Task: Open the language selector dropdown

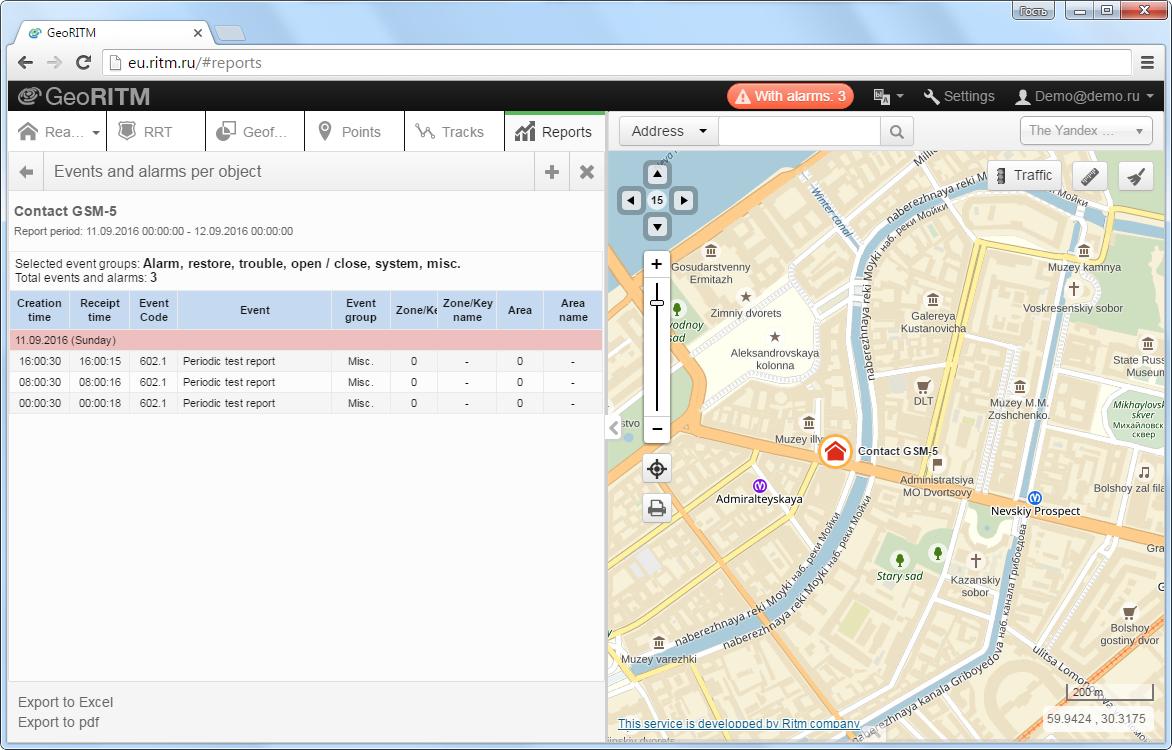Action: click(x=888, y=96)
